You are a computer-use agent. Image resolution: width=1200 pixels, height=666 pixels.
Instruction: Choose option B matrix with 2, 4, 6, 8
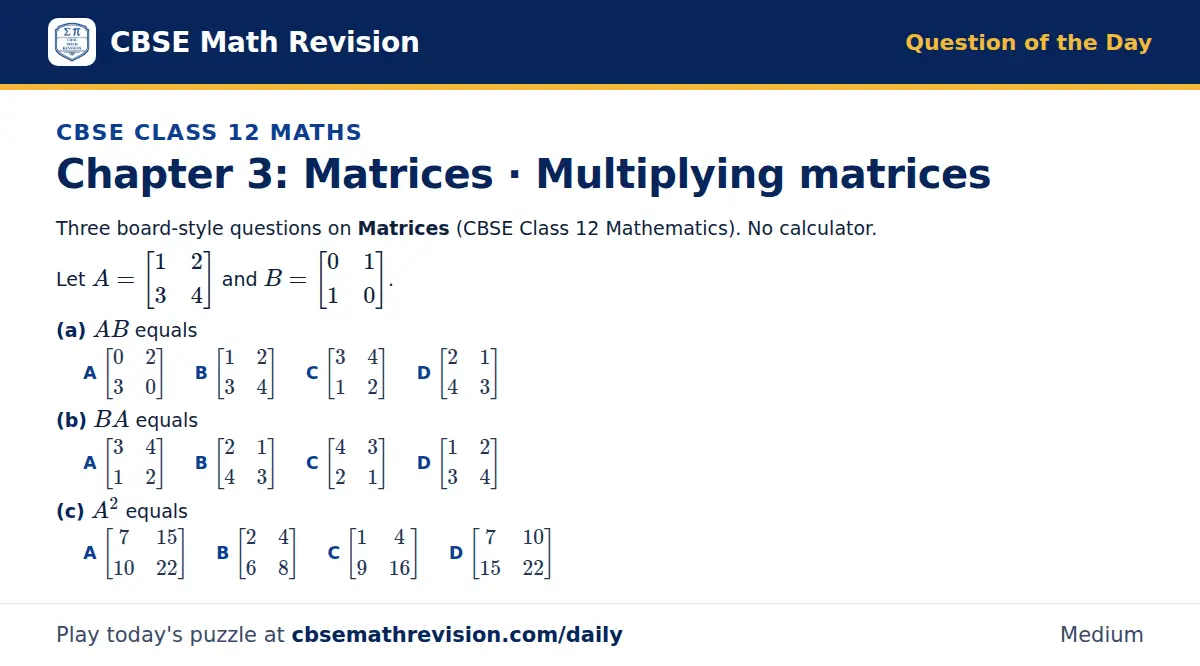tap(256, 553)
